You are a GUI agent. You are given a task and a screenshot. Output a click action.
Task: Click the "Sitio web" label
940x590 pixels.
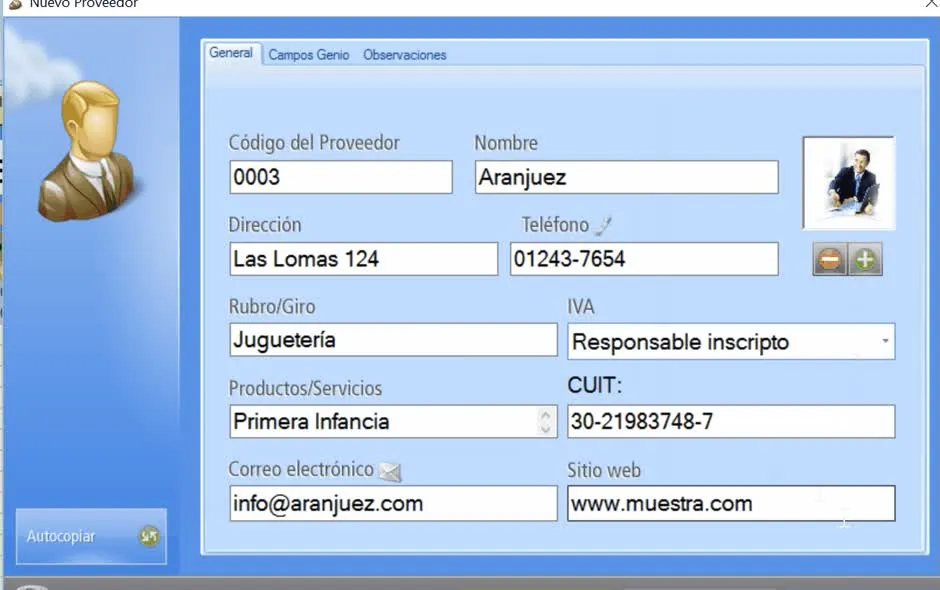pos(604,470)
